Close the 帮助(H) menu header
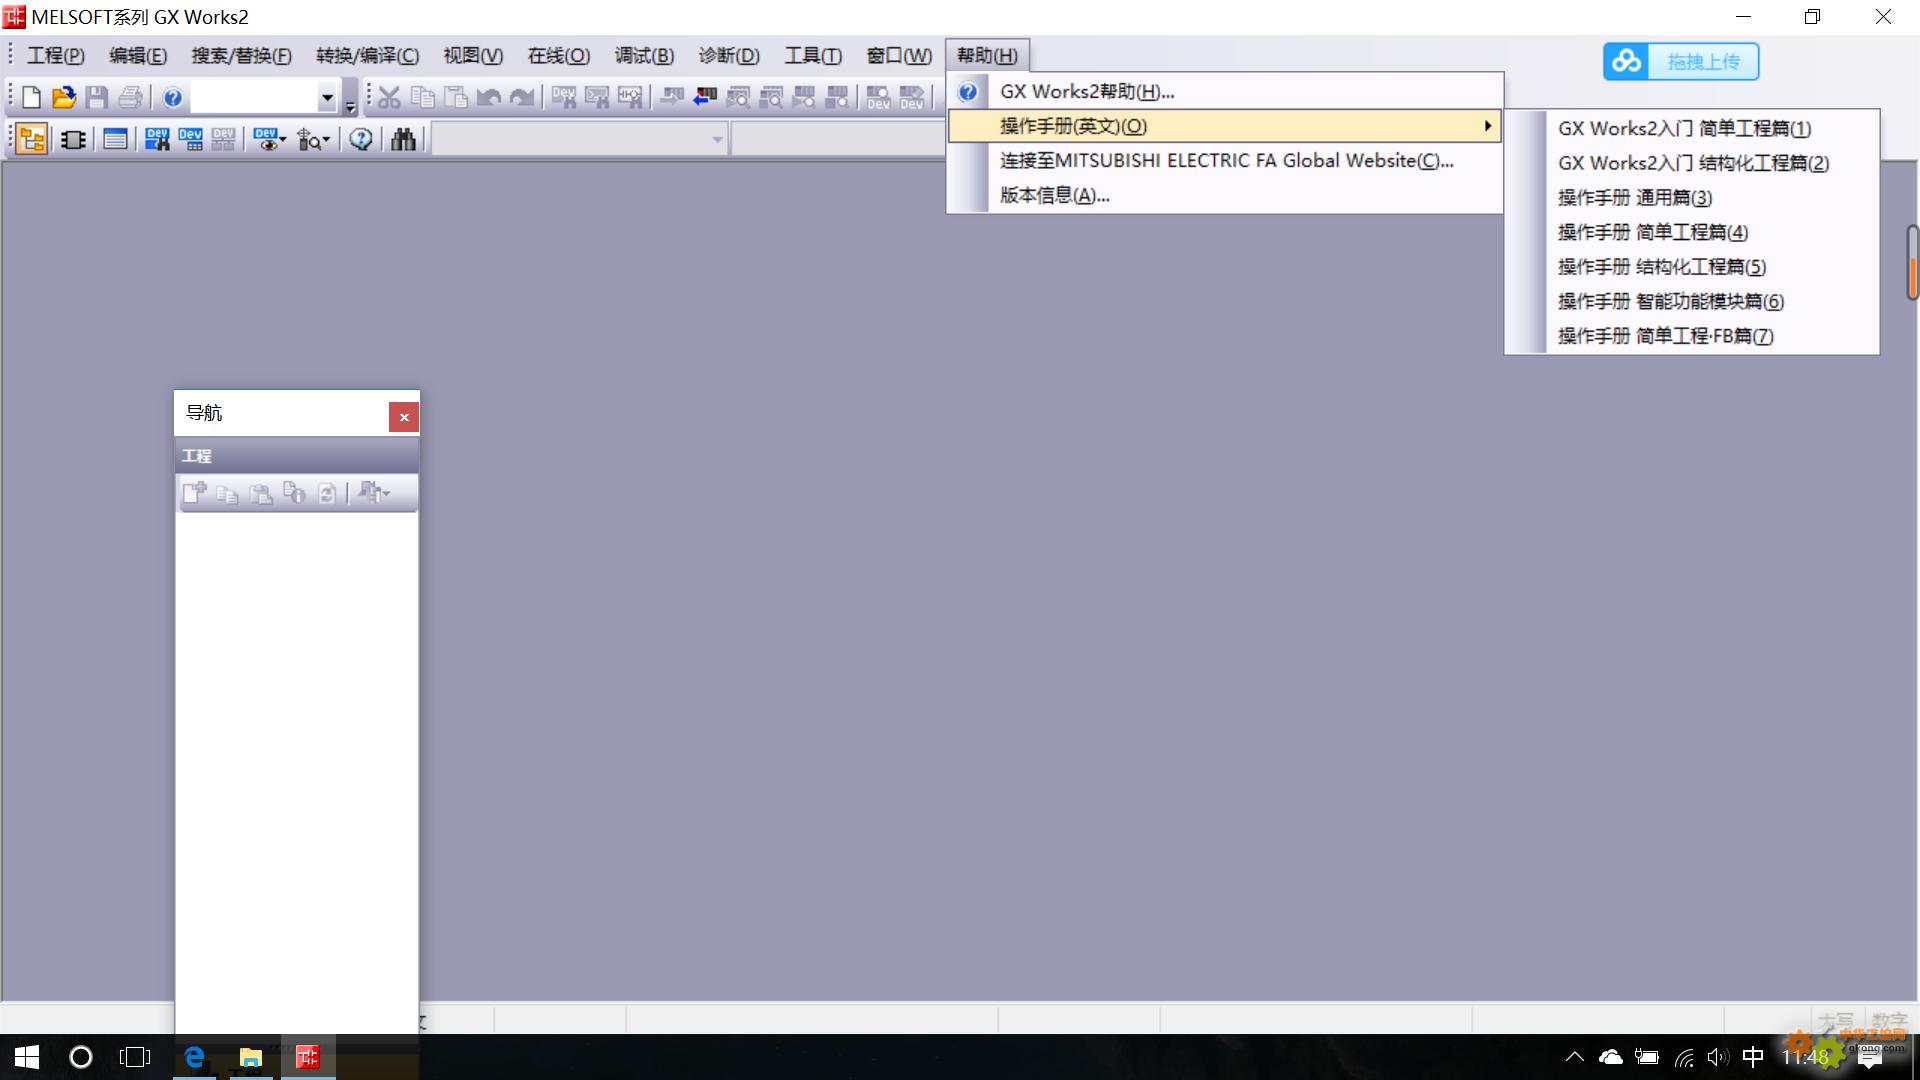The image size is (1920, 1080). (x=987, y=56)
